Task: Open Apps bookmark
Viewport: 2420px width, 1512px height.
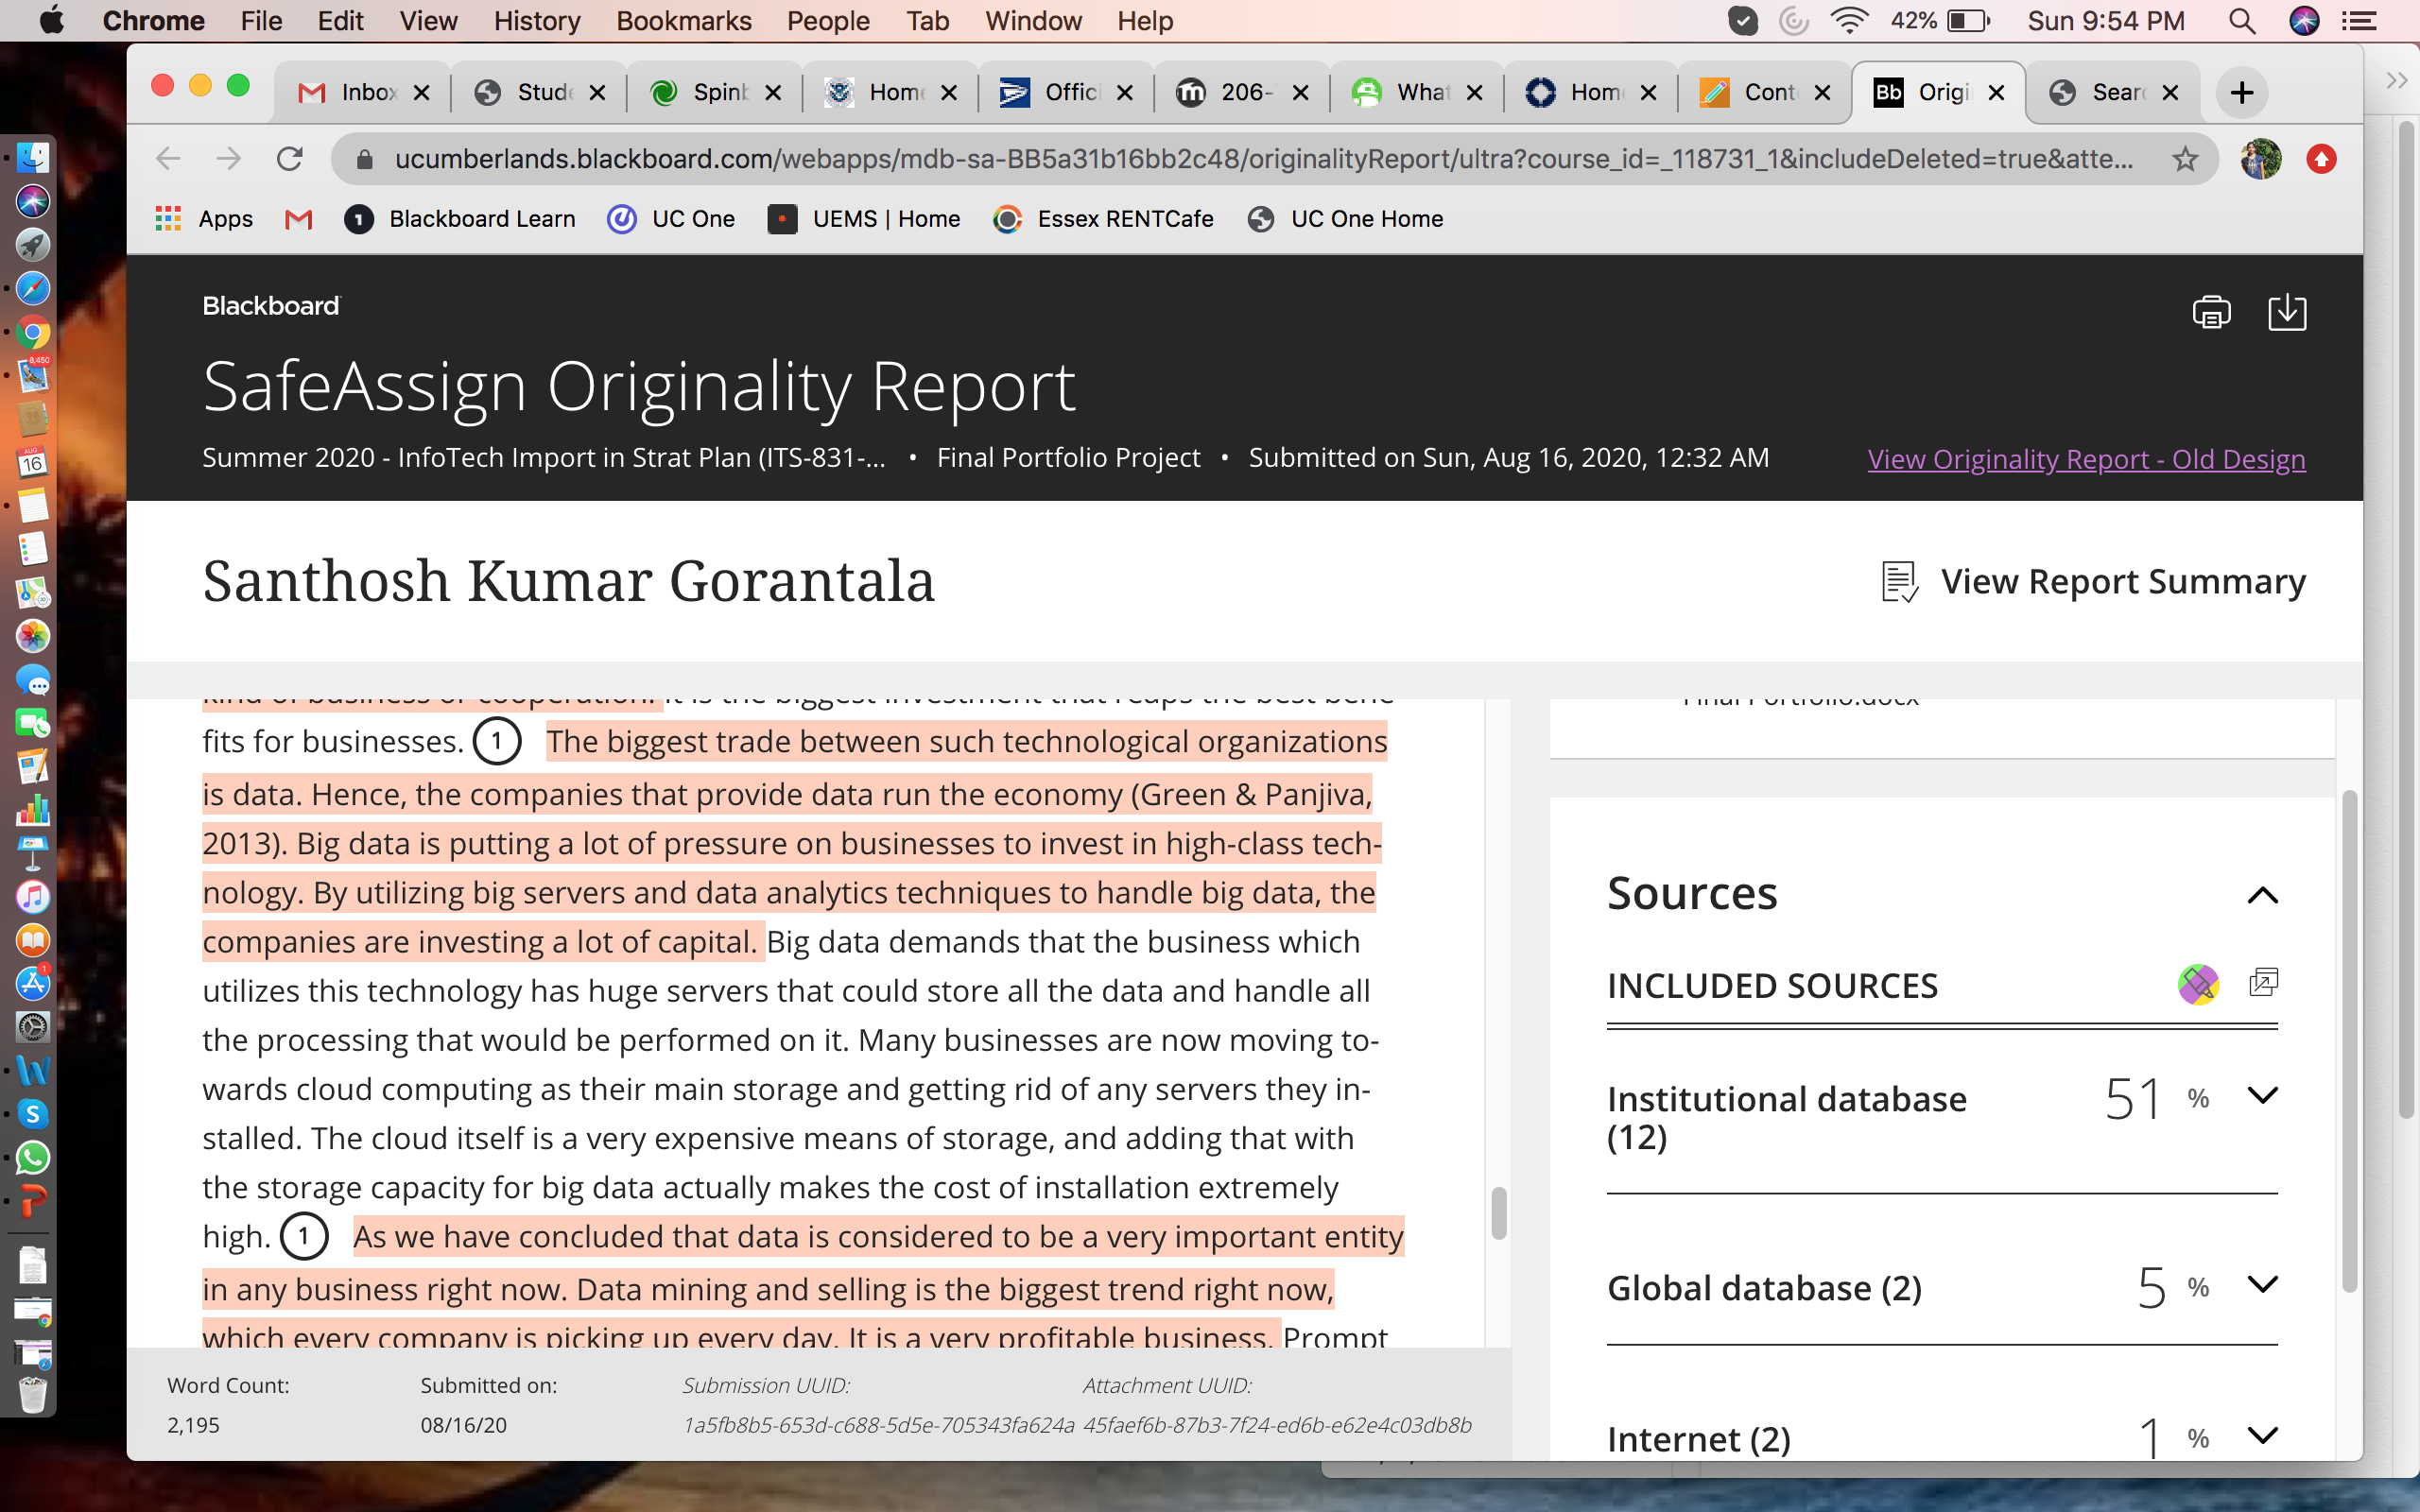Action: point(204,219)
